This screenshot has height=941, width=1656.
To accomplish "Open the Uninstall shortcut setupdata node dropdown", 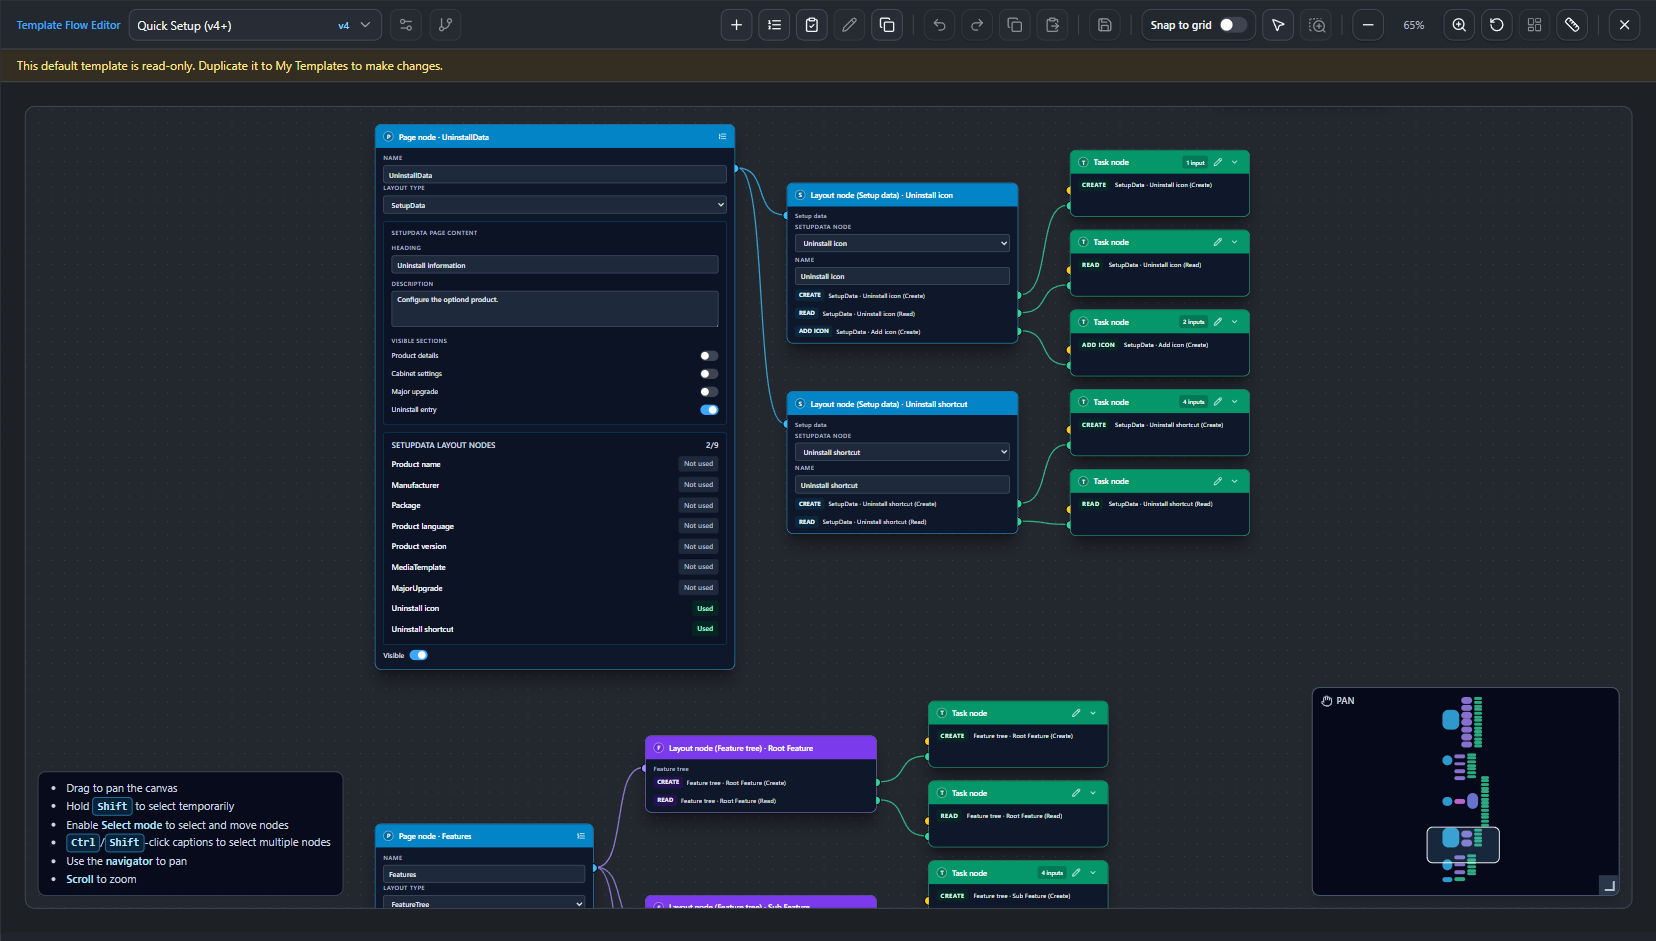I will (902, 452).
